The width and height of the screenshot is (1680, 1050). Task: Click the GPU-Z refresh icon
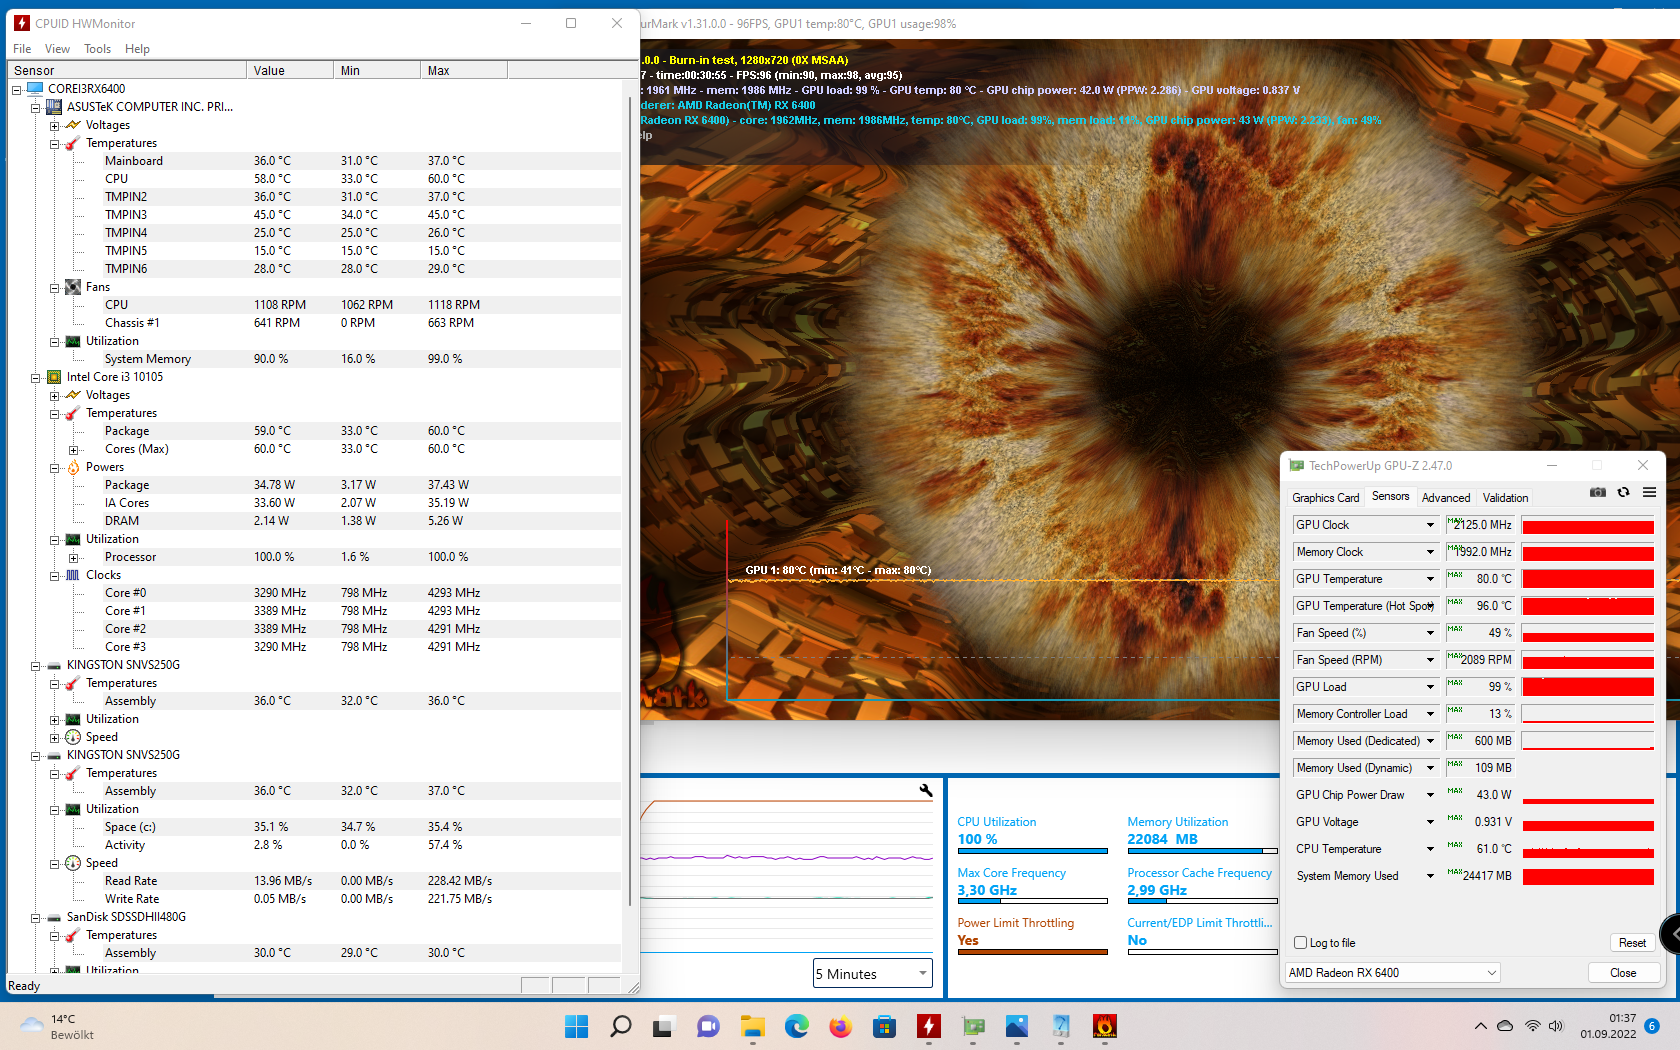click(x=1623, y=492)
